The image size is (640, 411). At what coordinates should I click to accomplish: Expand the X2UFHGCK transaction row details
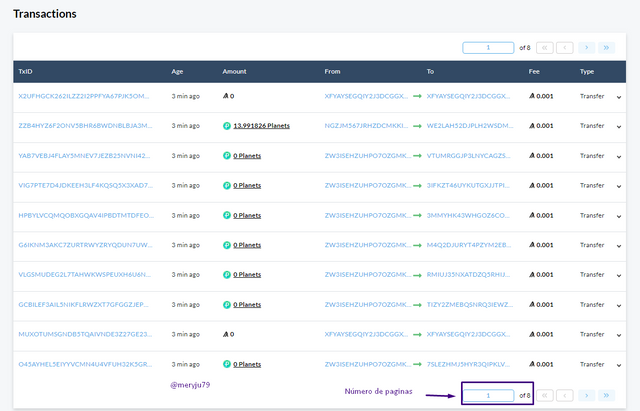618,97
